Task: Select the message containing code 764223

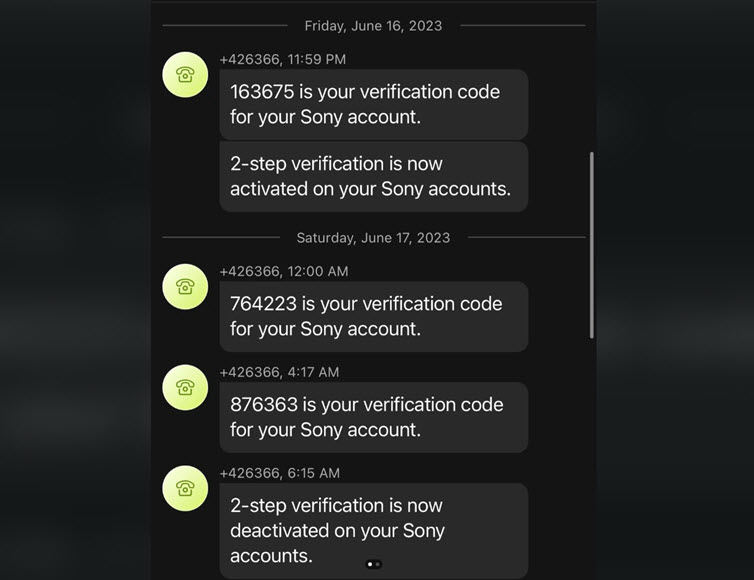Action: (373, 316)
